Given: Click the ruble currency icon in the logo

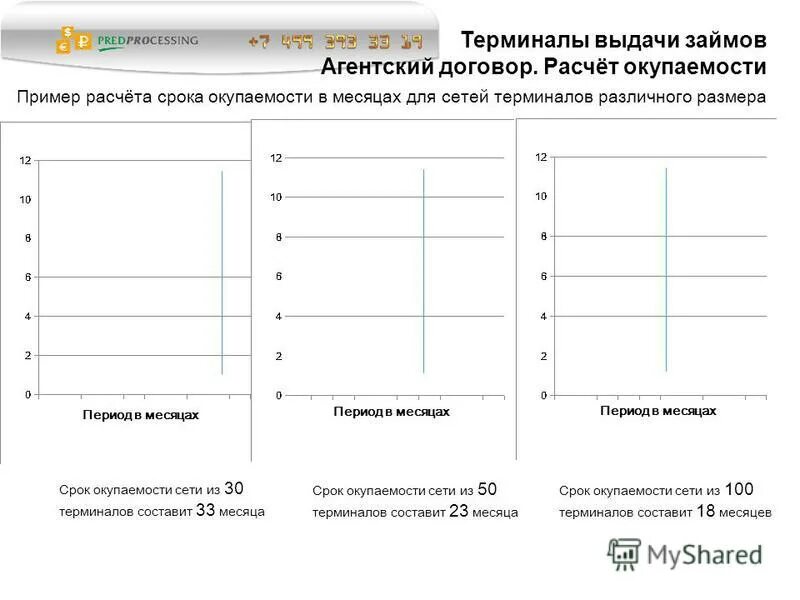Looking at the screenshot, I should (x=83, y=41).
